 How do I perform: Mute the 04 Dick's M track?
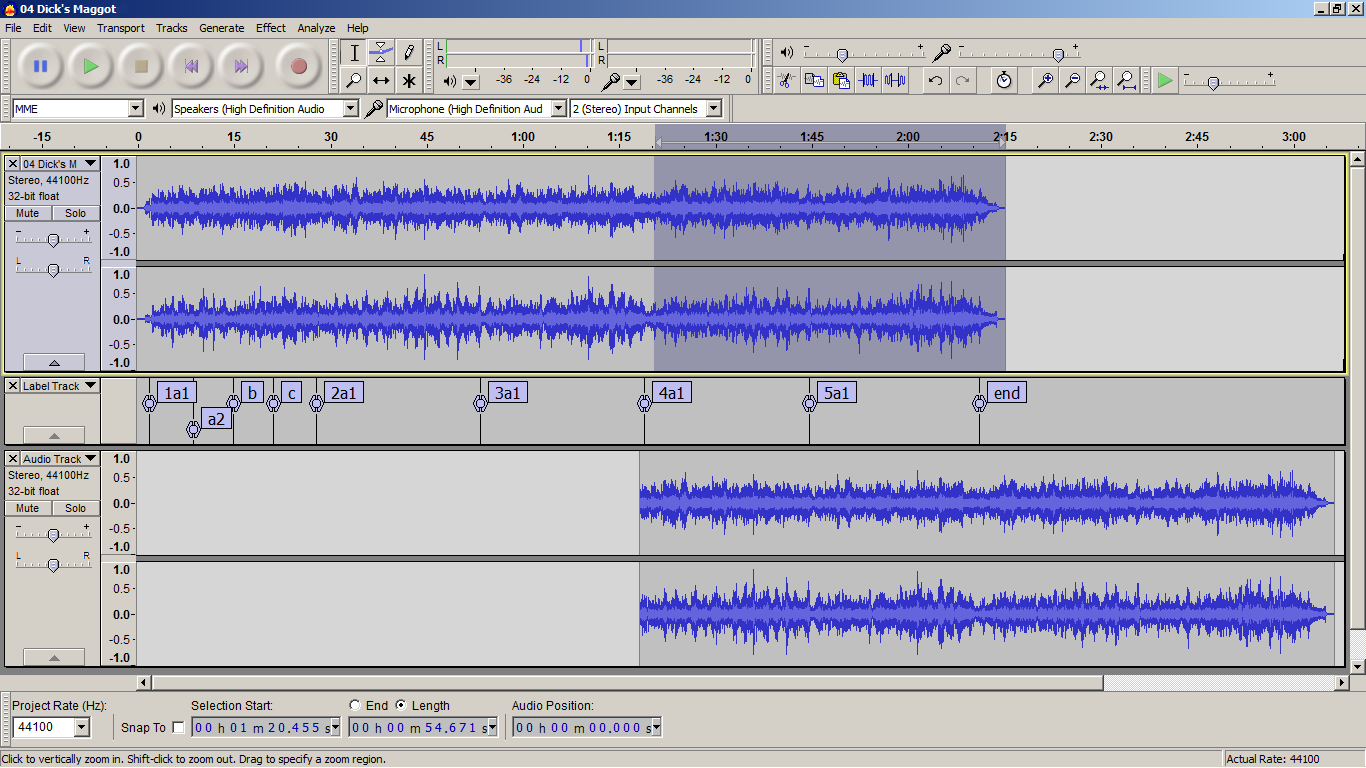(x=28, y=213)
